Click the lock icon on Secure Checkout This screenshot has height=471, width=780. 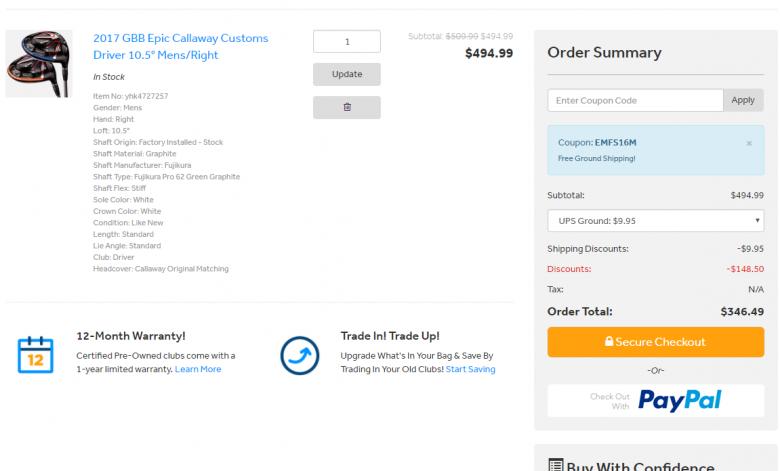point(608,342)
